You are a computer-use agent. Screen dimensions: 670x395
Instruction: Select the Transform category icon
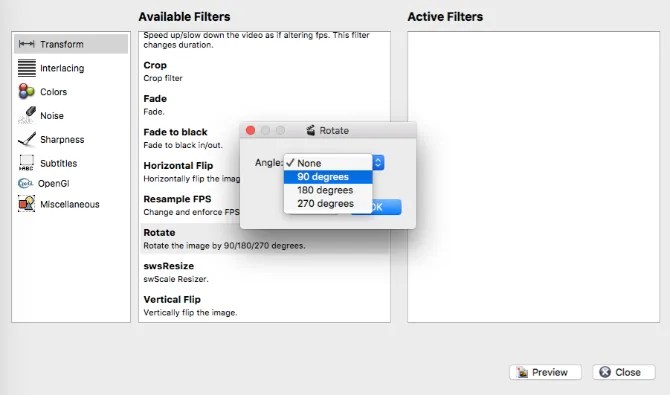26,44
